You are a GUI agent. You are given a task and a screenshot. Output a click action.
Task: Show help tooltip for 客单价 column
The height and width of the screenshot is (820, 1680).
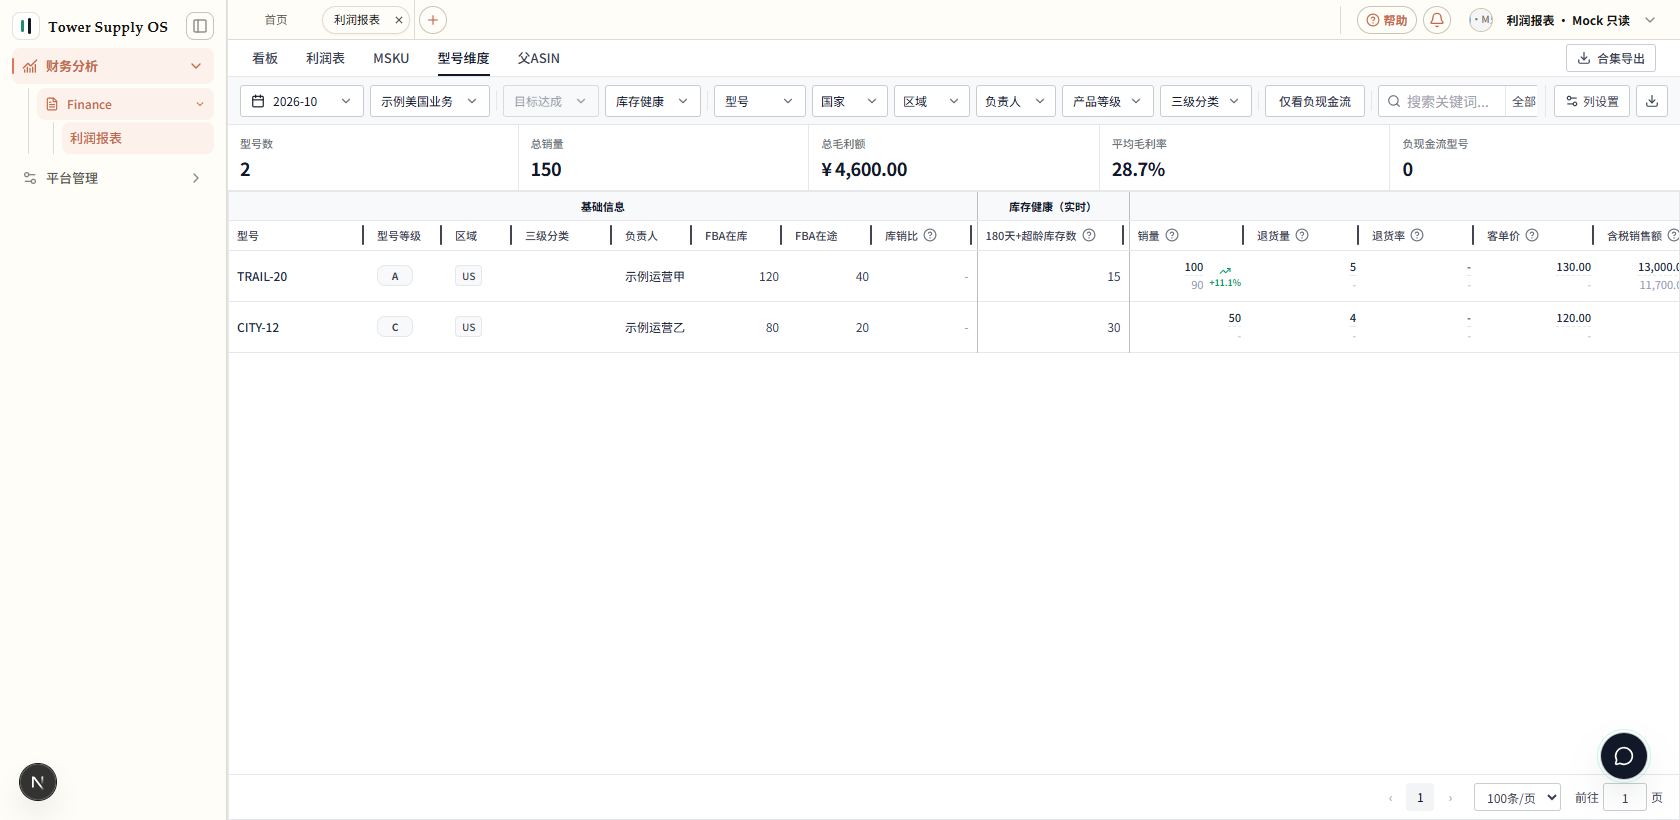[x=1532, y=235]
